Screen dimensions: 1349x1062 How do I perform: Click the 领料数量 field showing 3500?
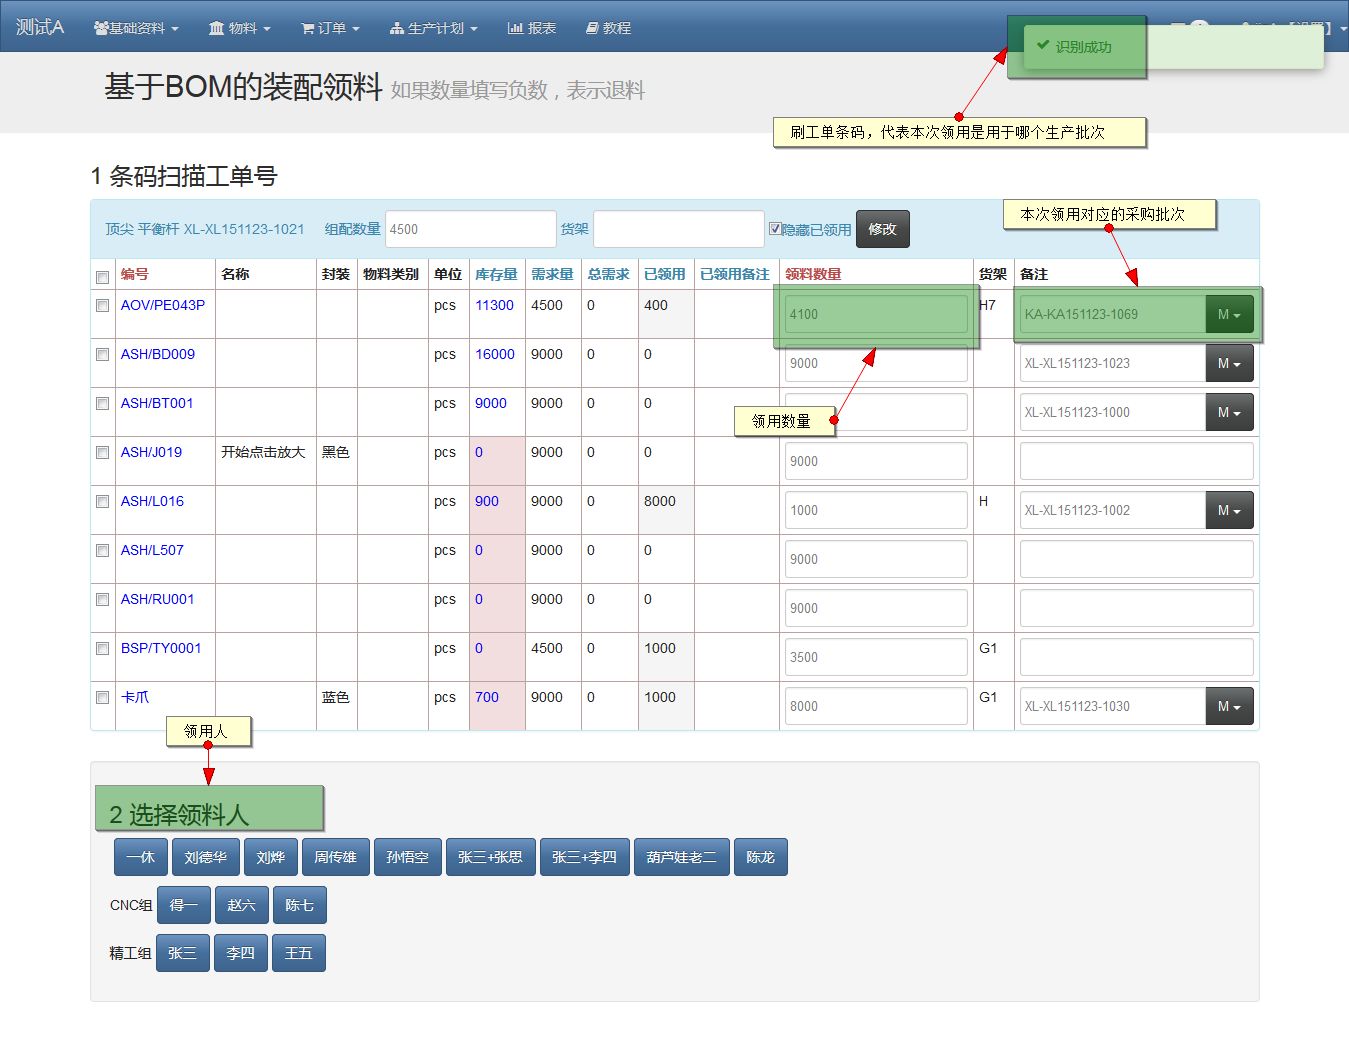coord(876,658)
